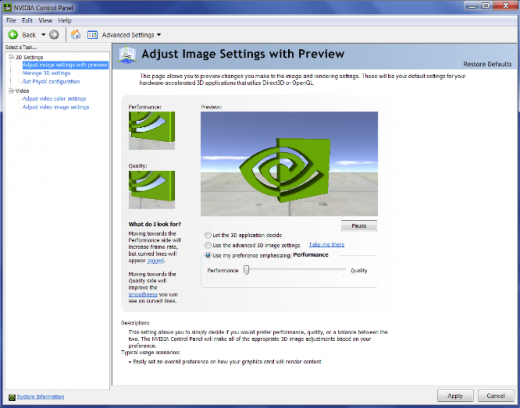520x408 pixels.
Task: Click the jagged help link
Action: click(155, 261)
